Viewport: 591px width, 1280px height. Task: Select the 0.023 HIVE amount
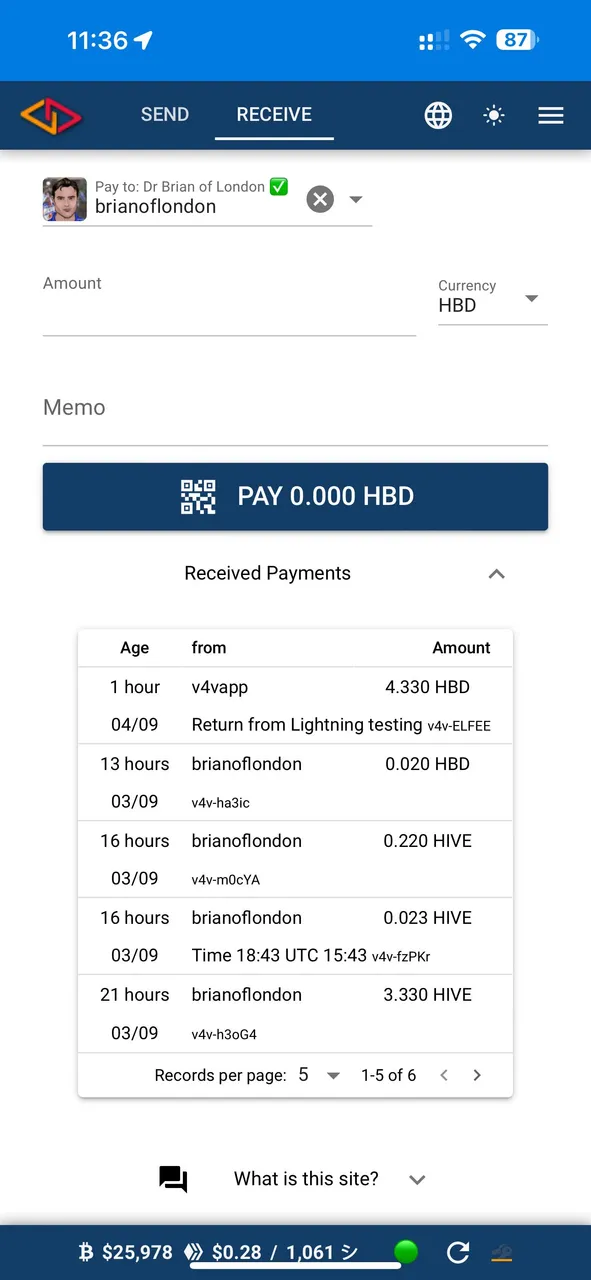coord(427,918)
